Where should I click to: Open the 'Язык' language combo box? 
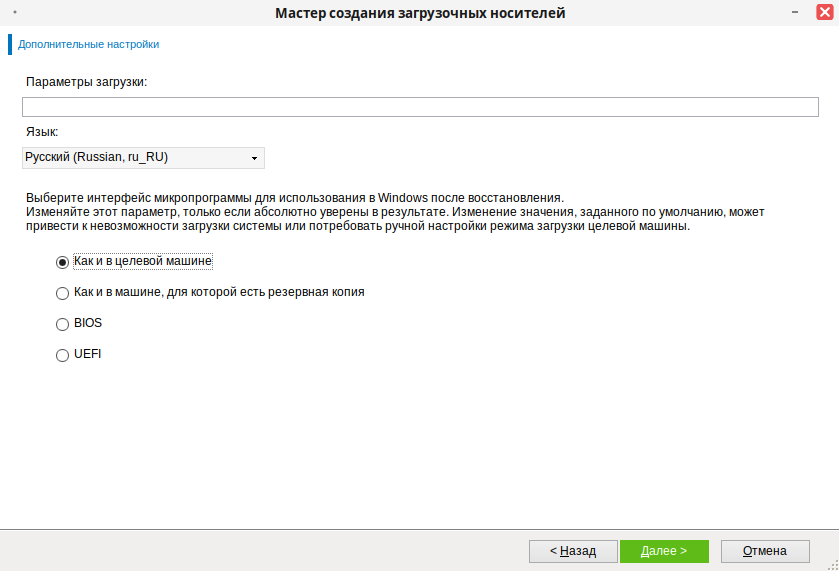pyautogui.click(x=143, y=158)
